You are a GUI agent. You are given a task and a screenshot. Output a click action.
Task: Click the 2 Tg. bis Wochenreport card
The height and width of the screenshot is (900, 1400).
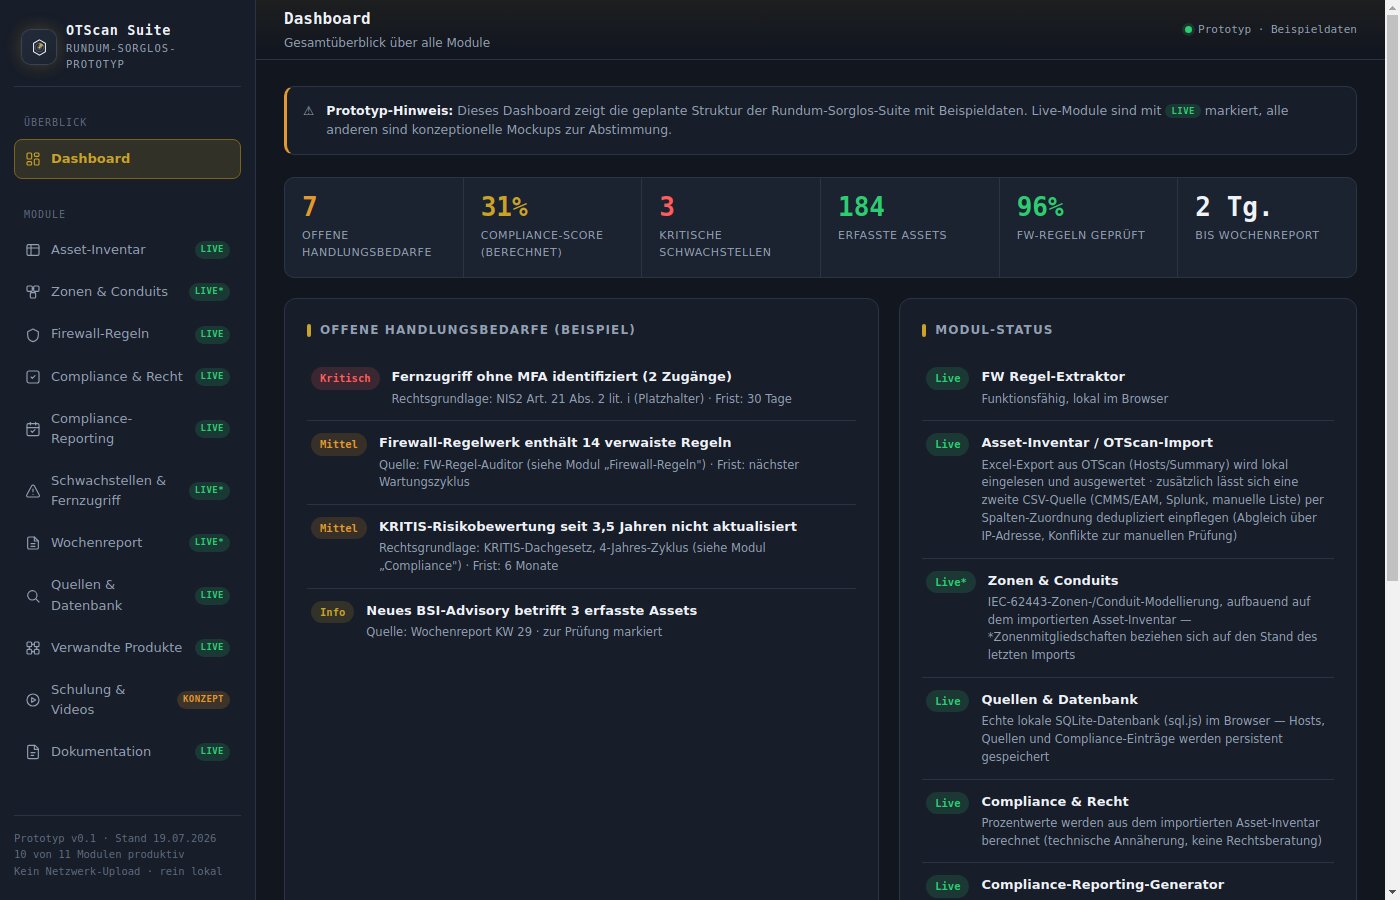click(x=1267, y=227)
